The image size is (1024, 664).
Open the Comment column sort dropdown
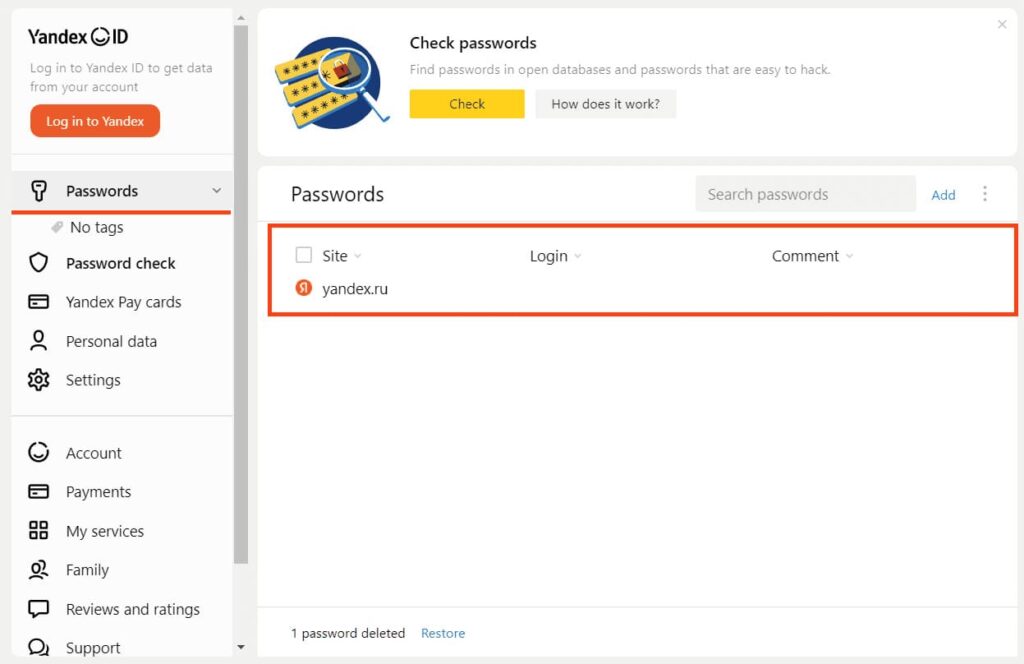pos(849,257)
